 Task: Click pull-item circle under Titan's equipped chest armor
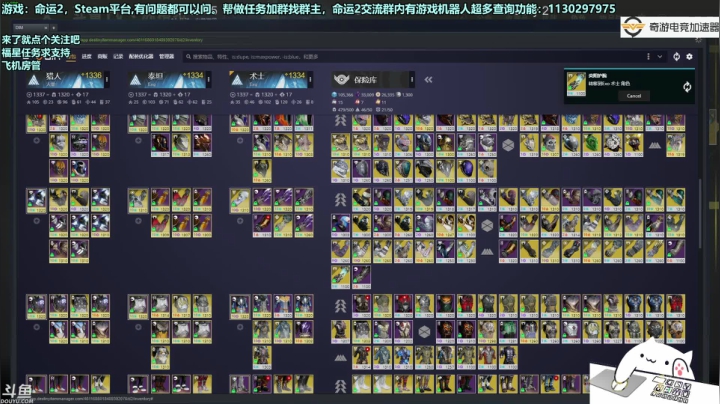[138, 327]
